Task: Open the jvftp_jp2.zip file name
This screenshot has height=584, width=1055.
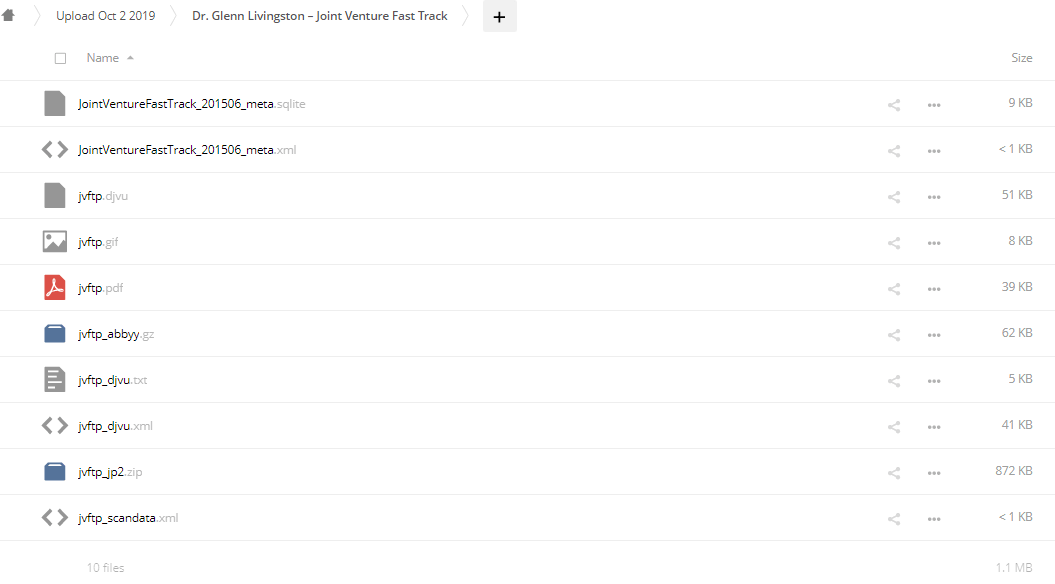Action: click(x=110, y=472)
